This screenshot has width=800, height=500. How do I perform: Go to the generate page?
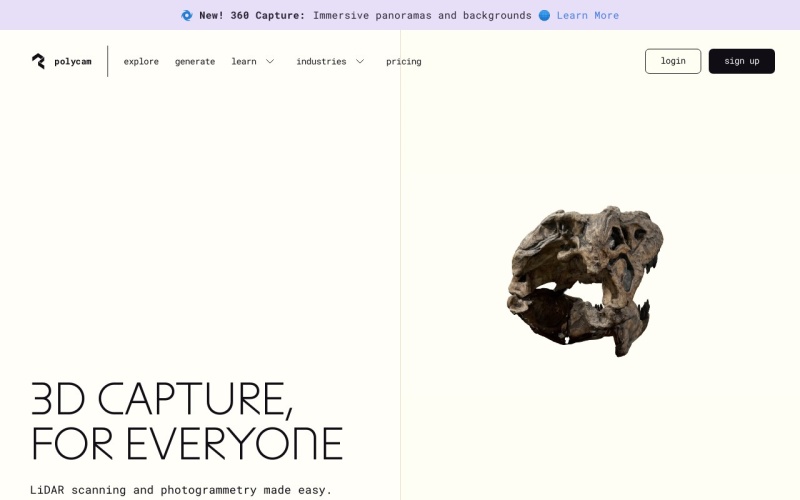[195, 61]
